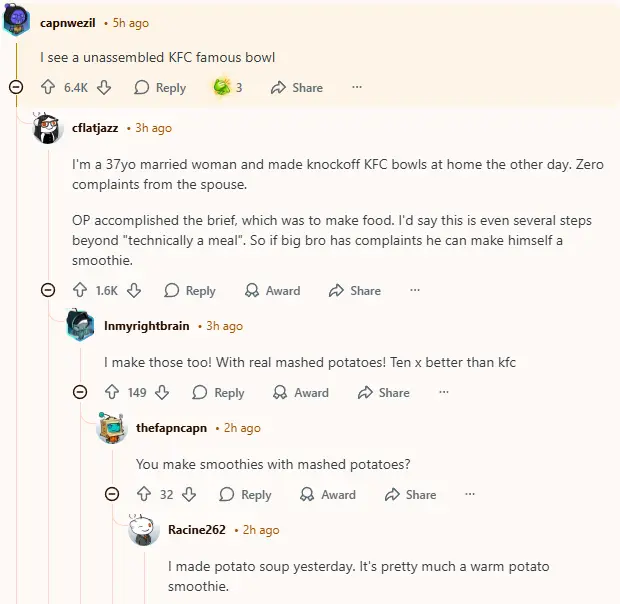Upvote cflatjazz's comment with 1.6K votes

pyautogui.click(x=80, y=291)
